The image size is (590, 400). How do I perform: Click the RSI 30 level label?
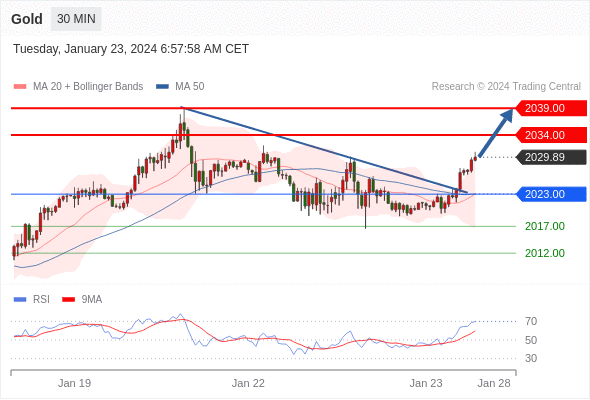point(531,358)
